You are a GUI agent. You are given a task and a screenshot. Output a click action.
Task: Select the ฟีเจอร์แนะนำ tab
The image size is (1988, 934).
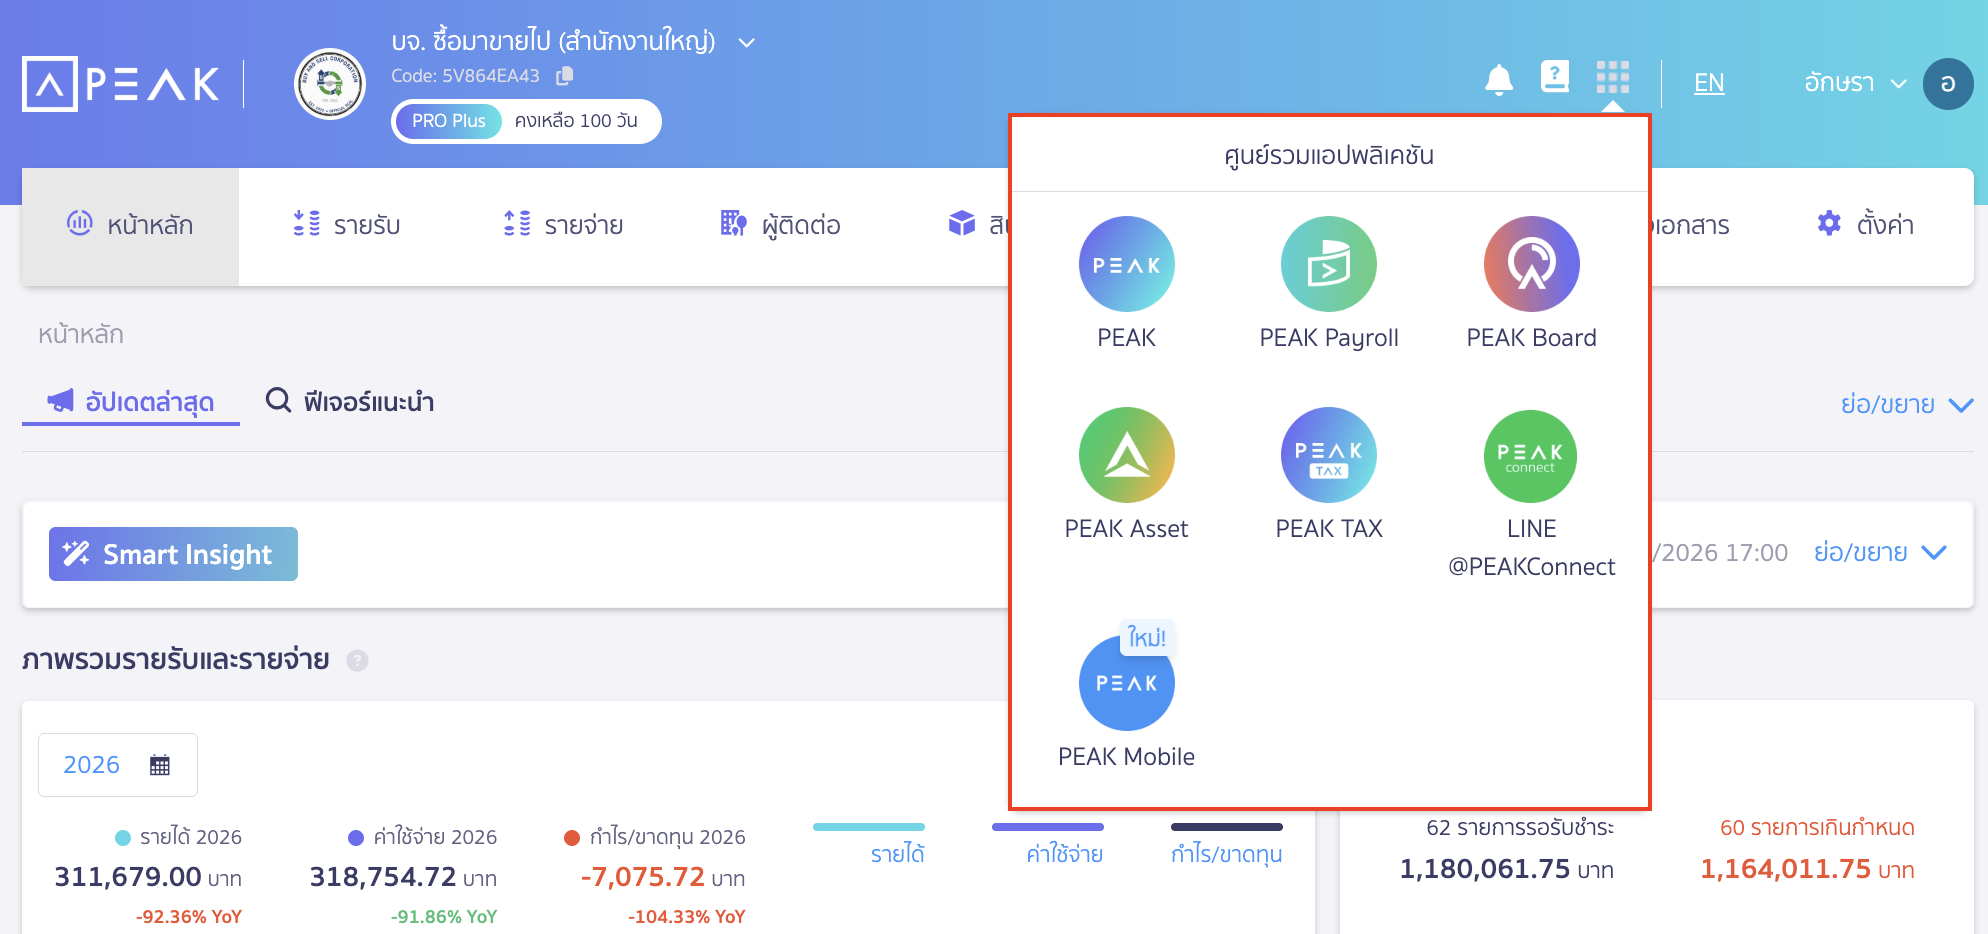click(x=348, y=402)
